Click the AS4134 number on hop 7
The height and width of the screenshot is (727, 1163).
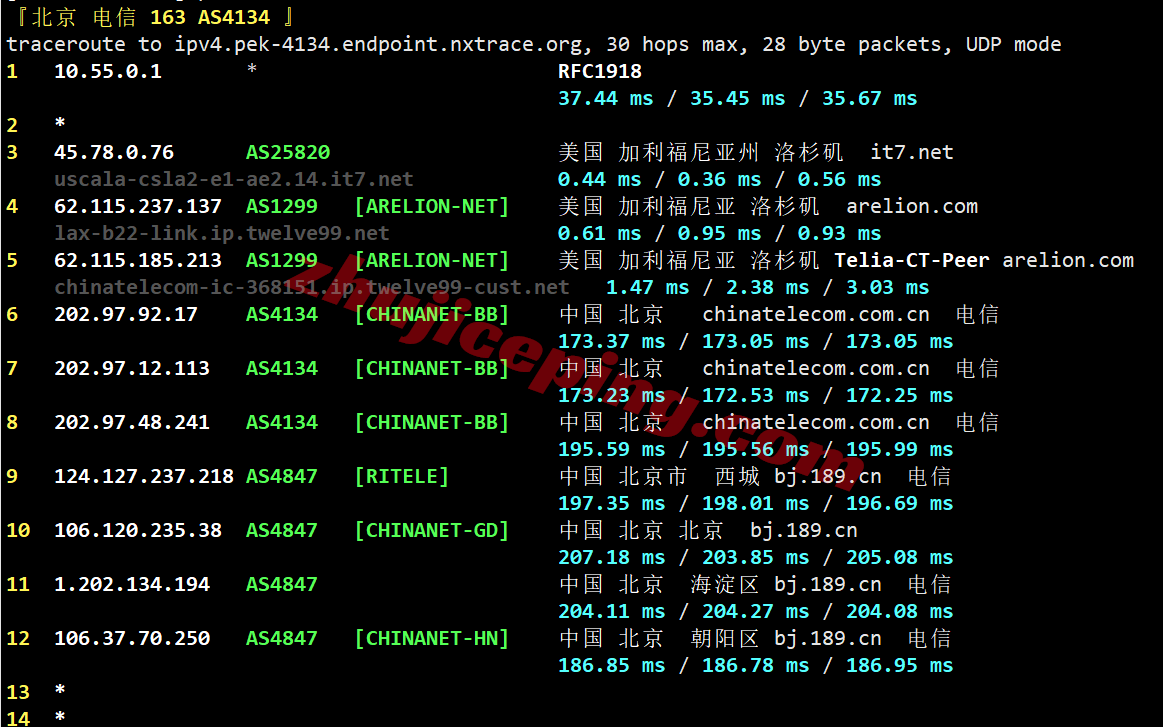click(x=282, y=369)
